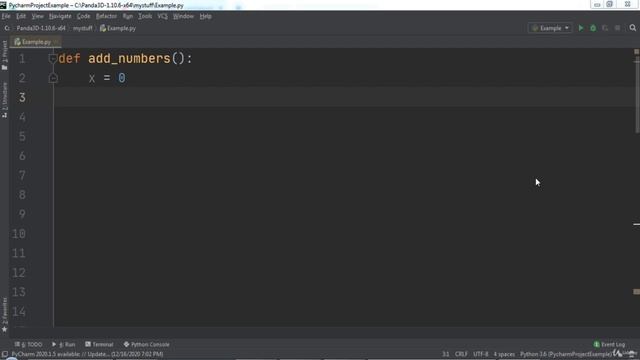The height and width of the screenshot is (360, 640).
Task: Click Example.py in the navigation bar
Action: [x=118, y=28]
